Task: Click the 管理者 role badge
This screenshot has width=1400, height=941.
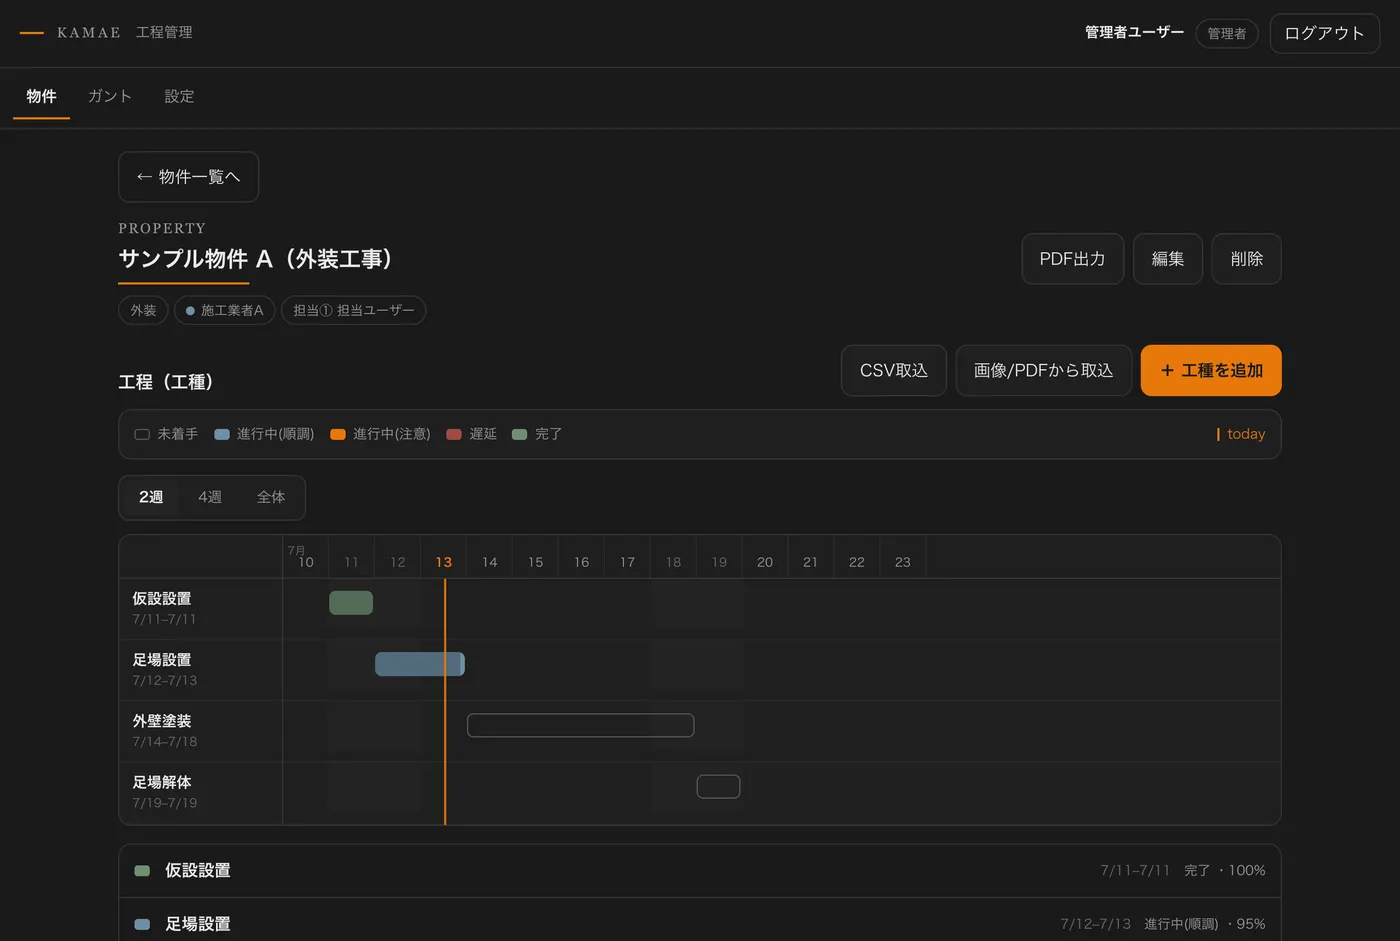Action: point(1226,33)
